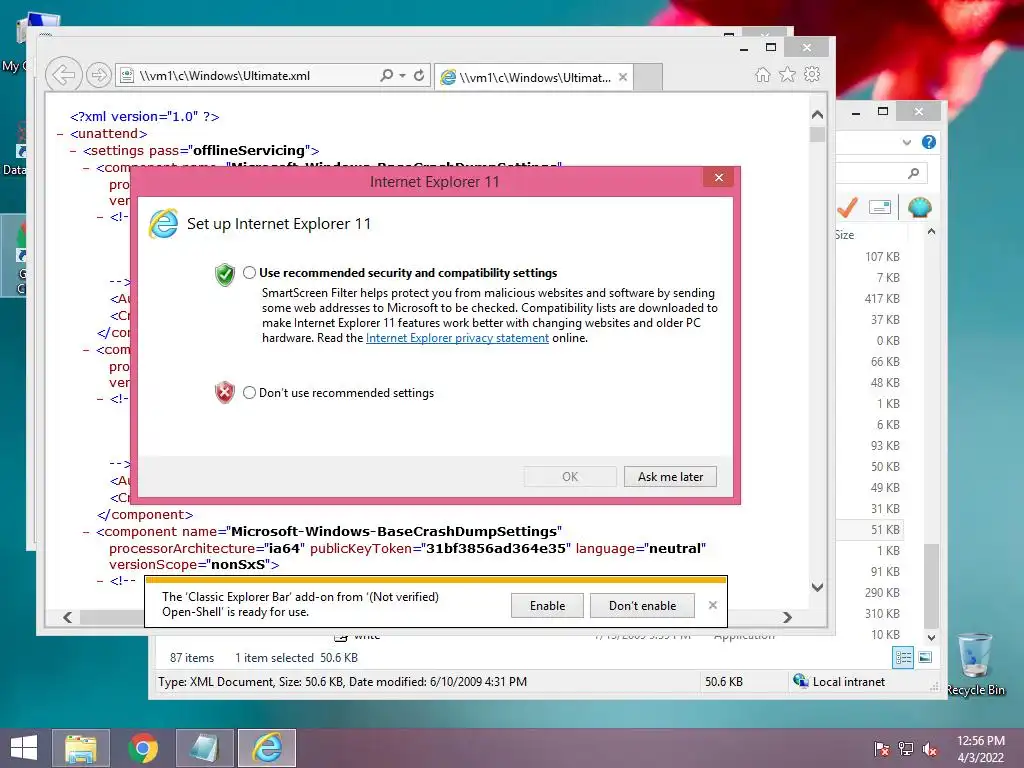
Task: Enable the Classic Explorer Bar add-on
Action: (547, 605)
